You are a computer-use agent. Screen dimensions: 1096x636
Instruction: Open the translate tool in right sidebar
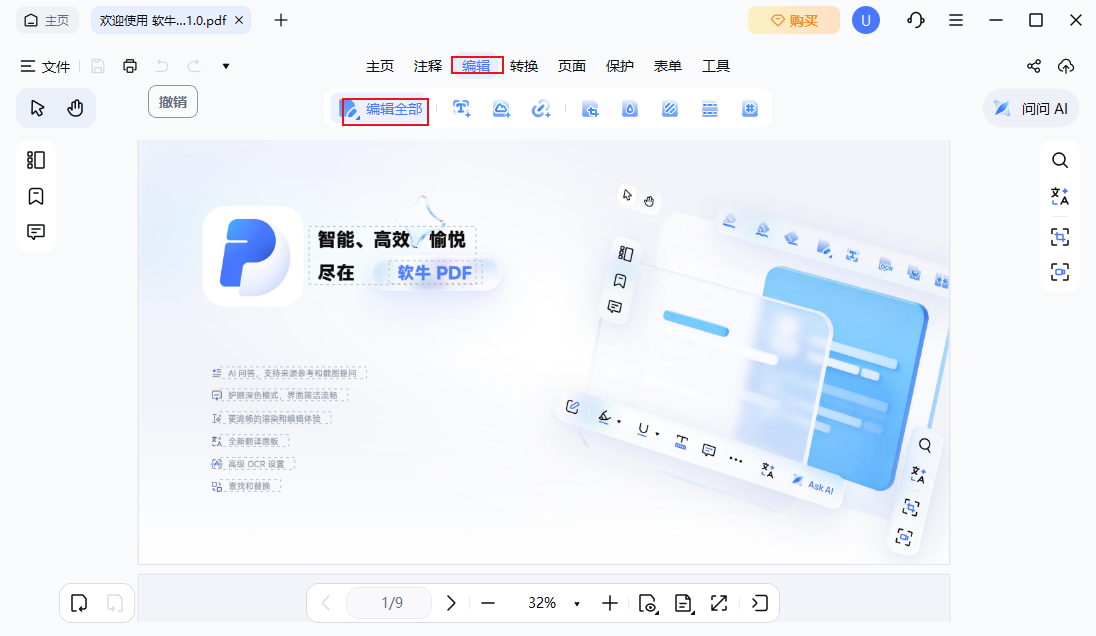(1060, 196)
